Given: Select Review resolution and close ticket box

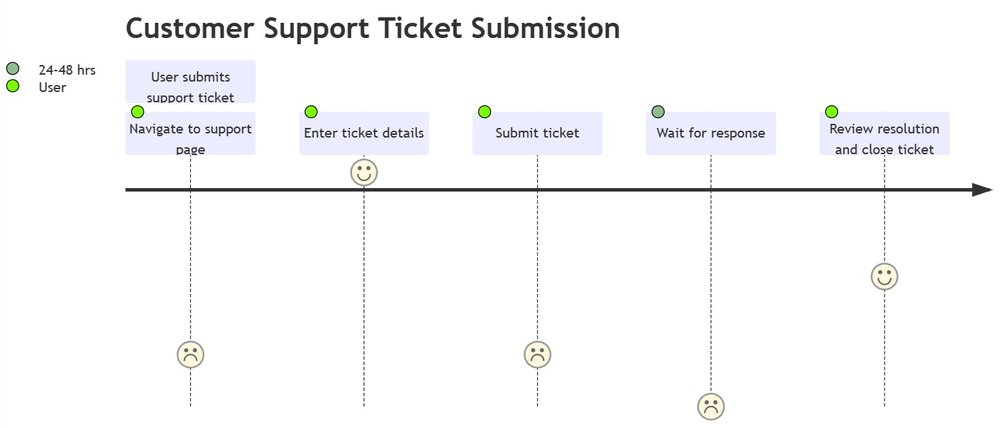Looking at the screenshot, I should coord(885,133).
